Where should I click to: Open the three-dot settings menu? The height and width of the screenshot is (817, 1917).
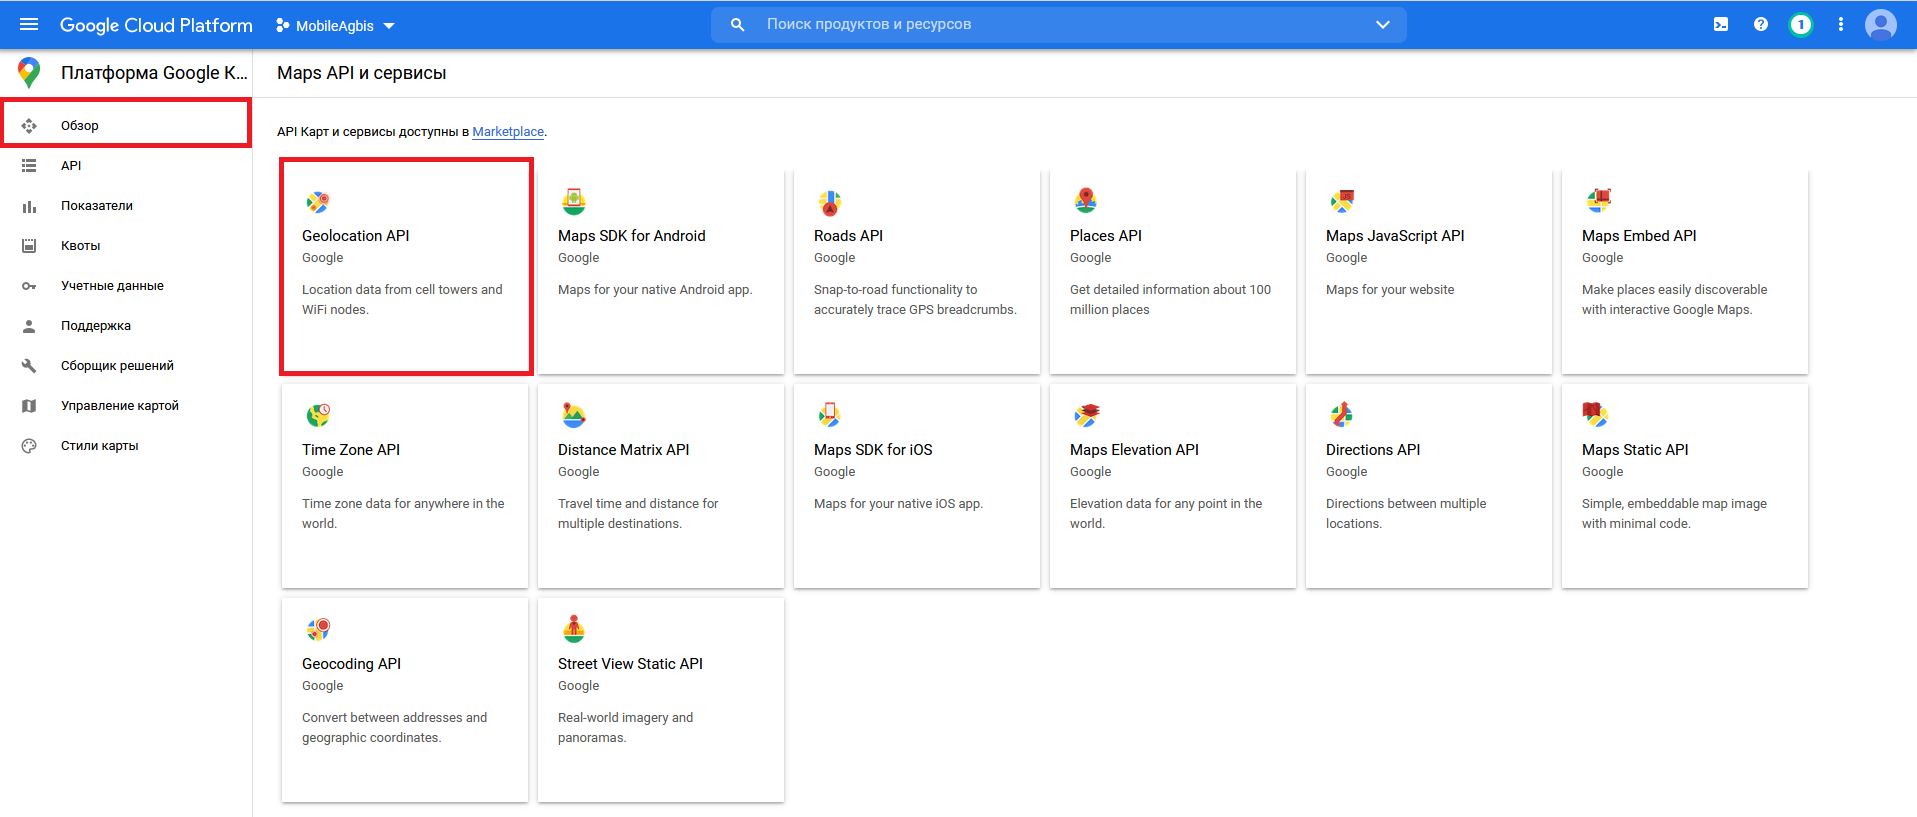(x=1841, y=25)
